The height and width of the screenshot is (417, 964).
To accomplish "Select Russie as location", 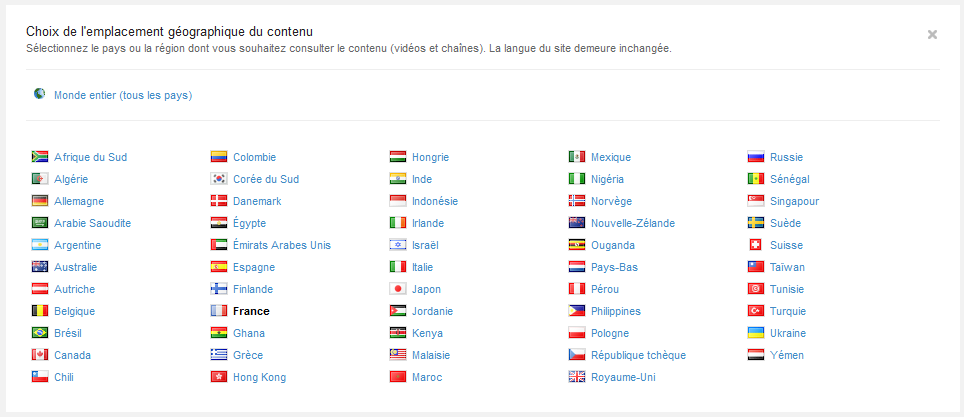I will 786,157.
